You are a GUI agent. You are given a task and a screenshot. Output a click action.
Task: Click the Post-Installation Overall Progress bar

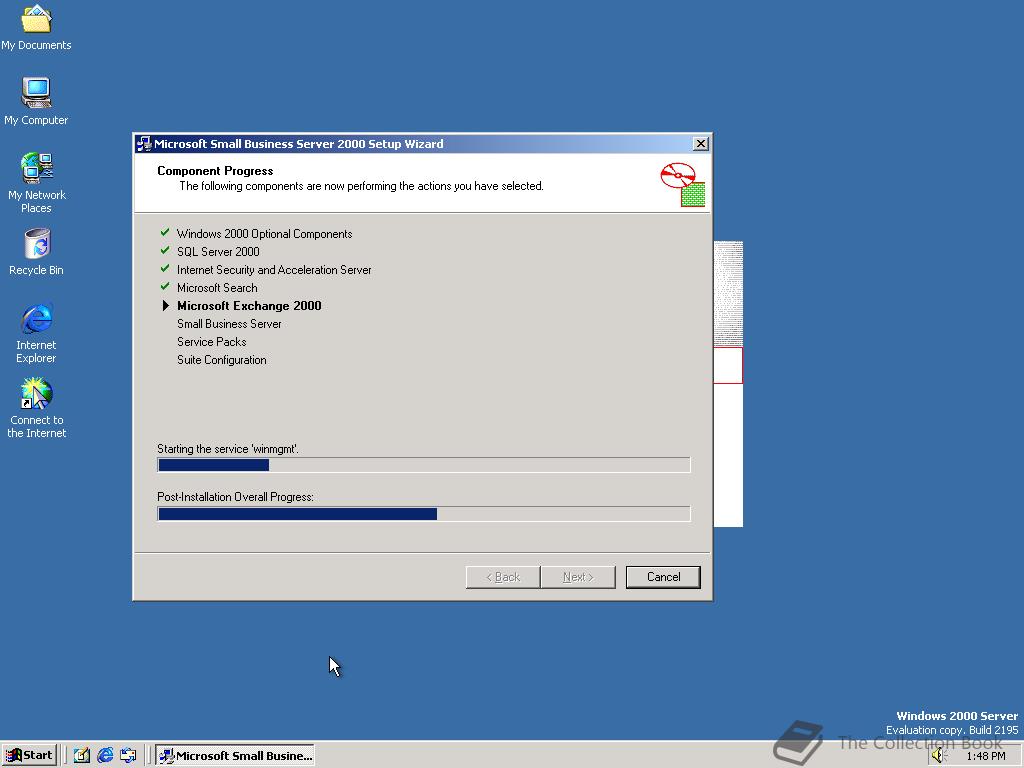click(x=423, y=513)
